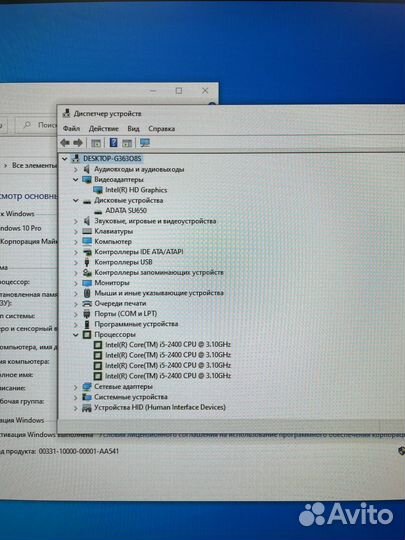Click the Scan for hardware changes monitor icon

tap(145, 143)
